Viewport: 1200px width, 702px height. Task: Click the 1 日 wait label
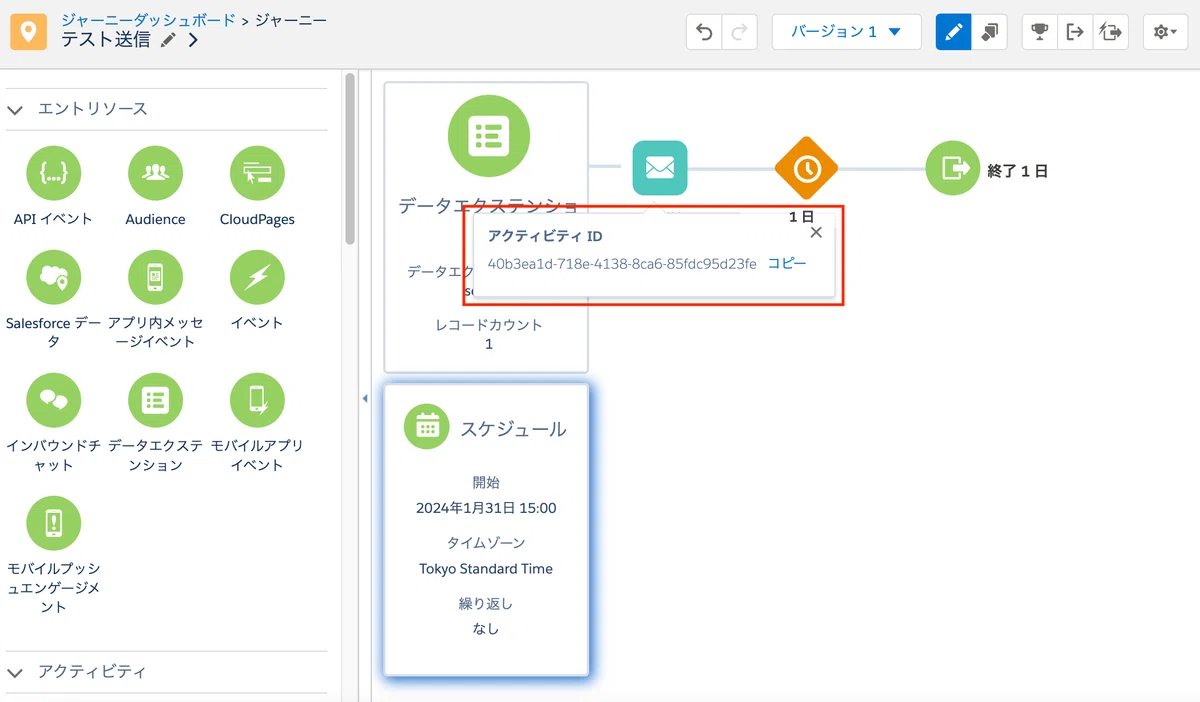(x=801, y=216)
